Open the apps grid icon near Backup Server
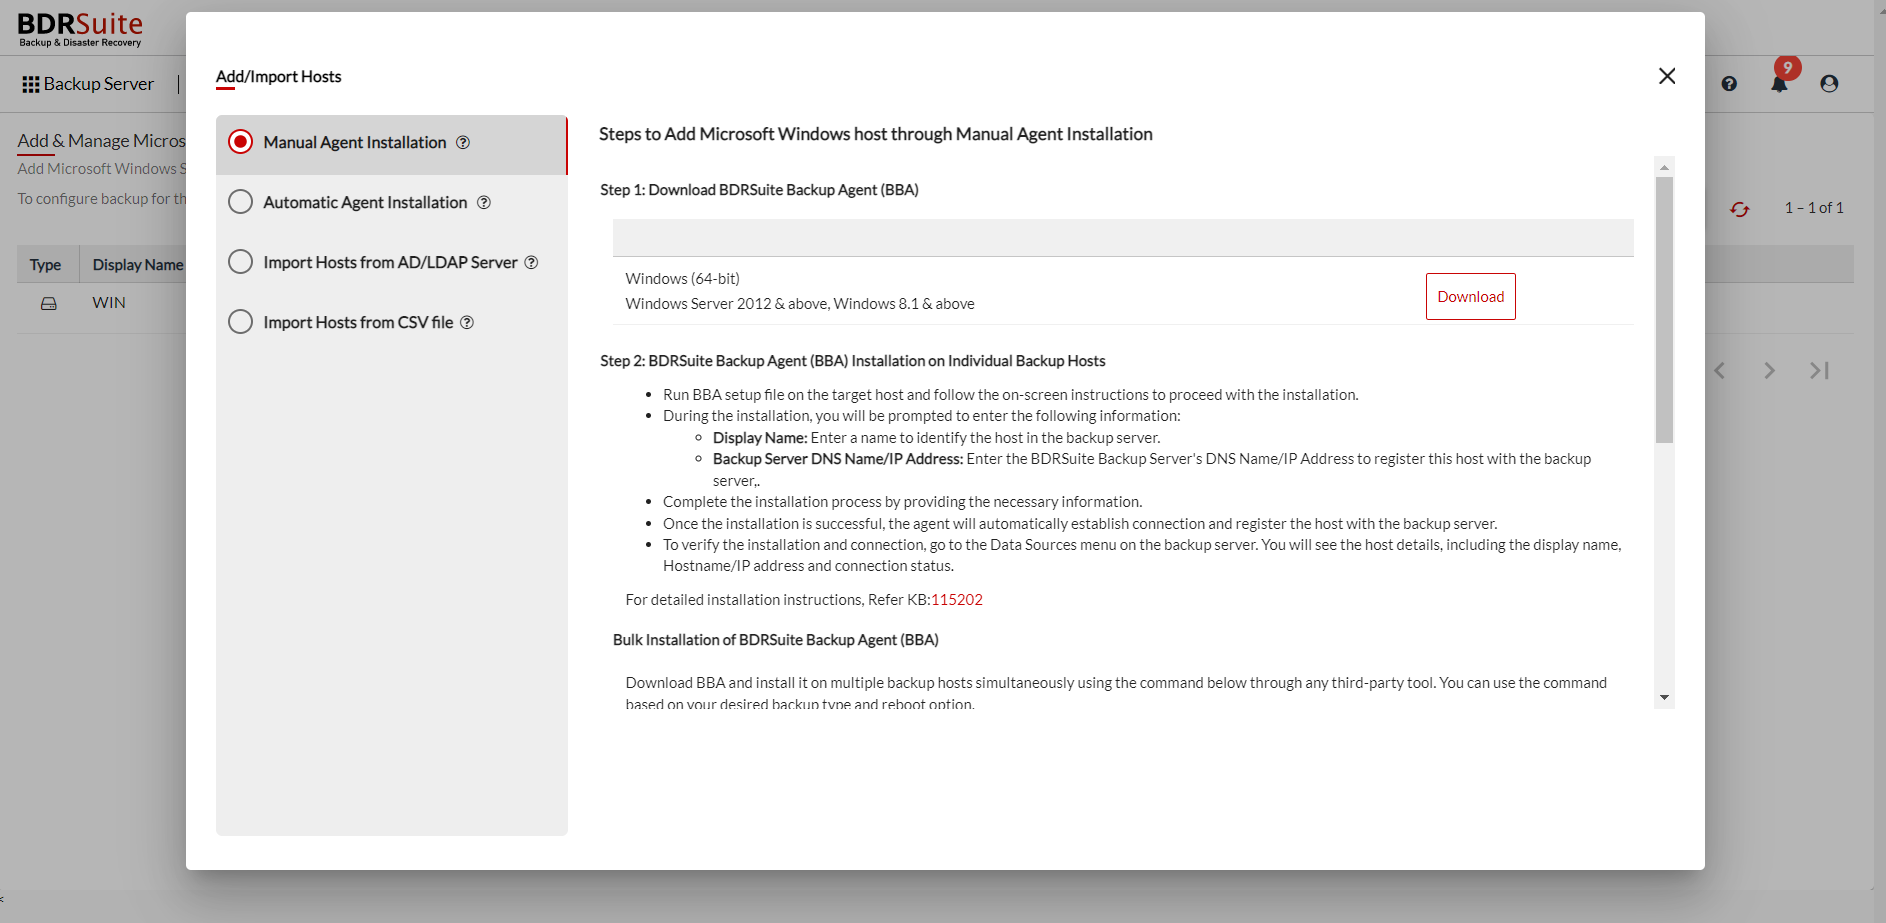 31,85
